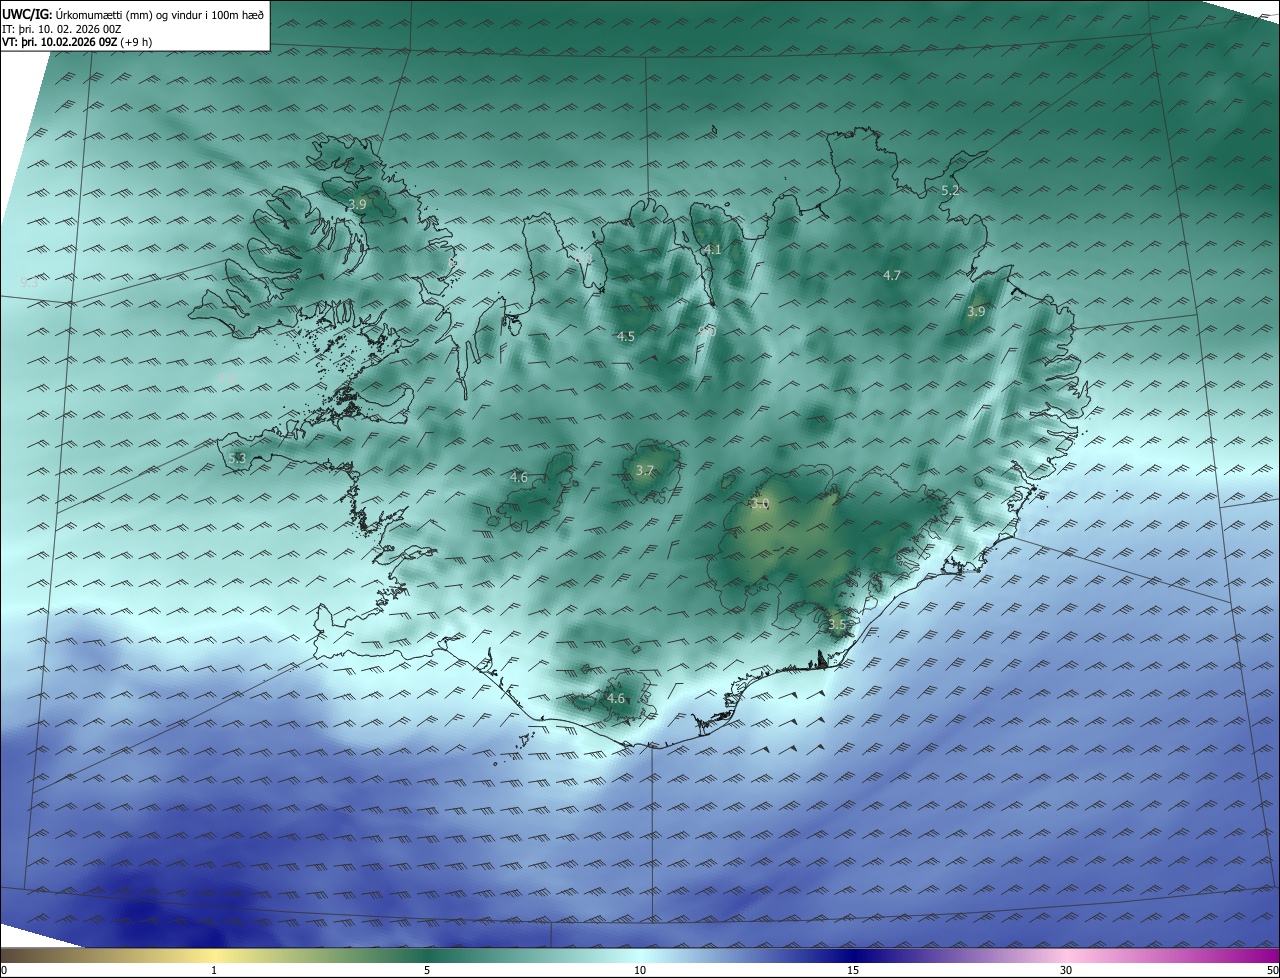The image size is (1280, 978).
Task: Click the 5.2 value label on the map
Action: click(x=950, y=190)
